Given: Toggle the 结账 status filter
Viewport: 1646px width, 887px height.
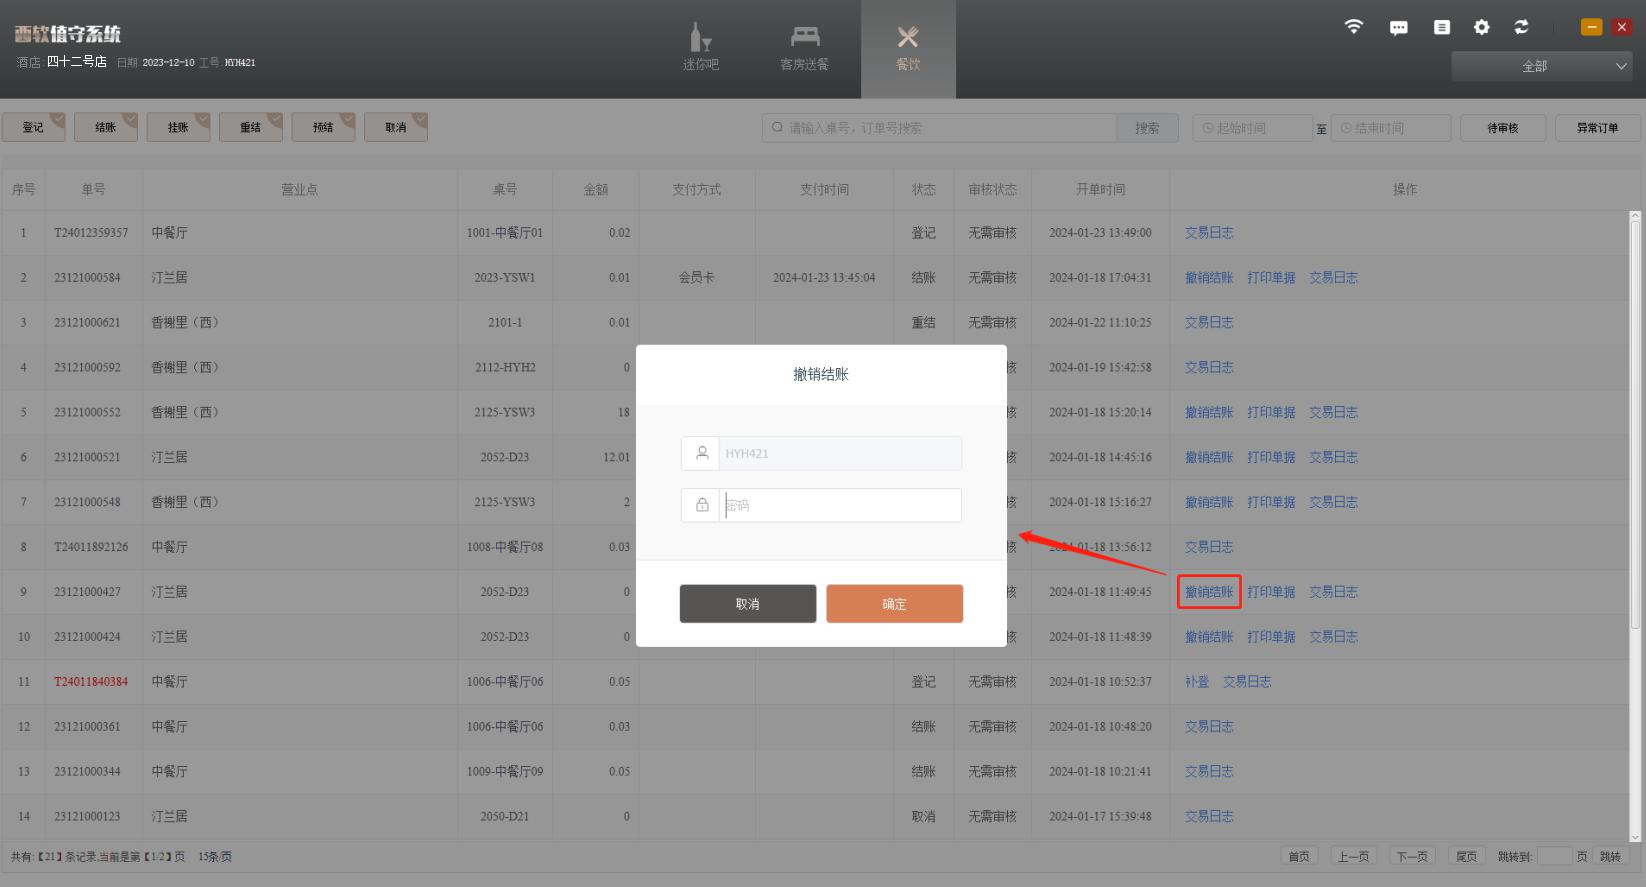Looking at the screenshot, I should click(x=106, y=127).
